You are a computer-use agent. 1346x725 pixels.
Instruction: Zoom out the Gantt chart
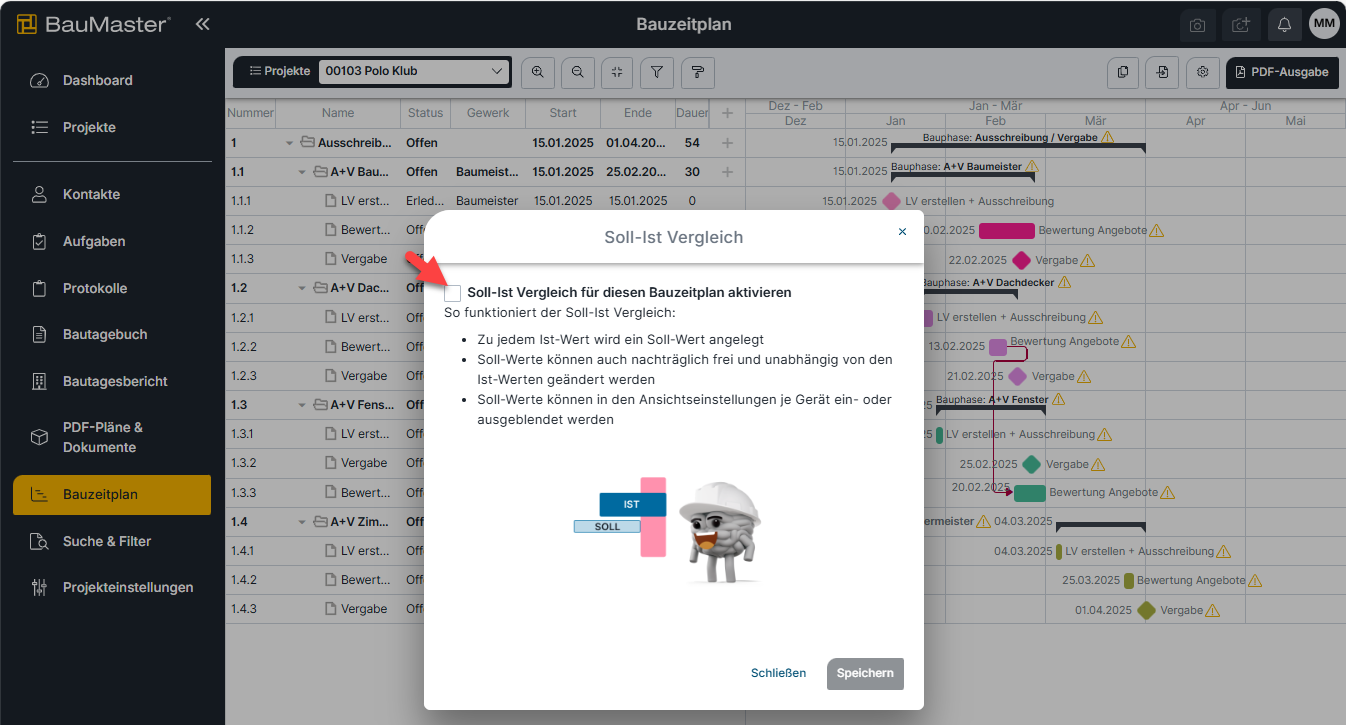(x=578, y=71)
